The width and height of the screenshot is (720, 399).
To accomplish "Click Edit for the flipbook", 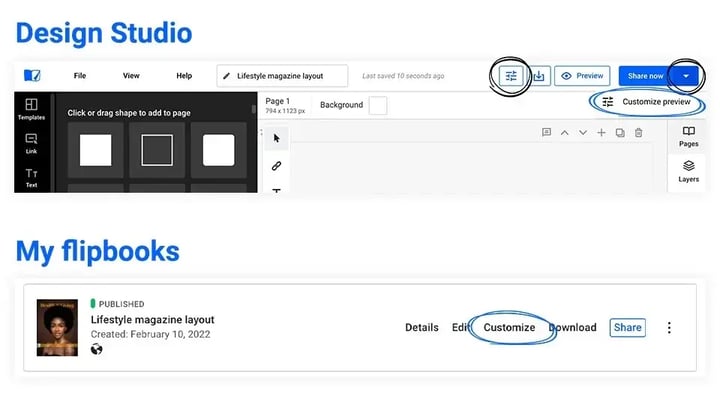I will (x=460, y=327).
